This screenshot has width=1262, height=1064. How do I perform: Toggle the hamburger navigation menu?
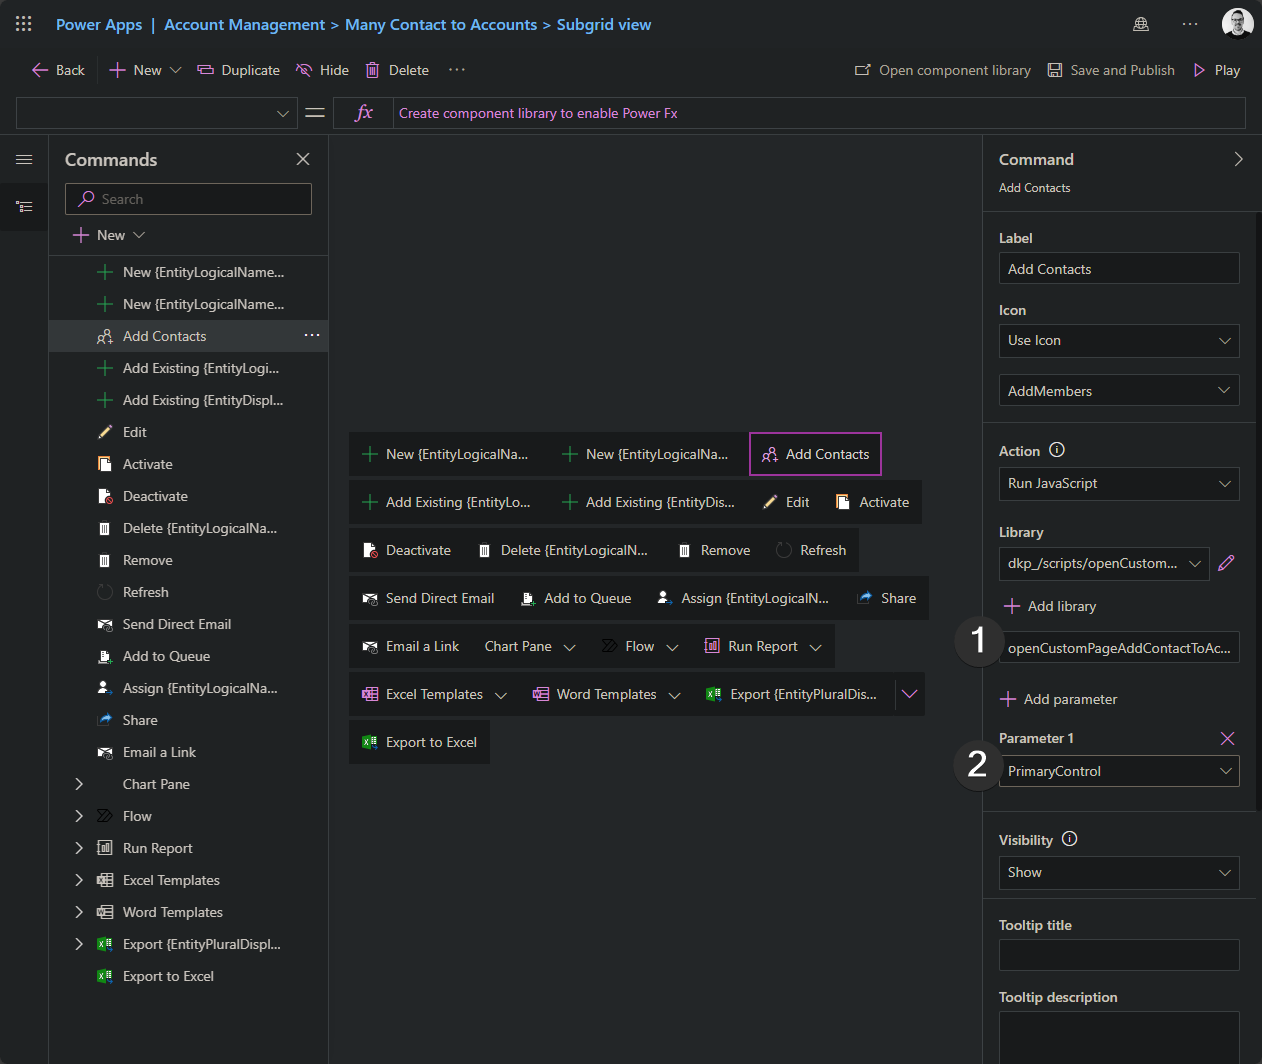24,160
